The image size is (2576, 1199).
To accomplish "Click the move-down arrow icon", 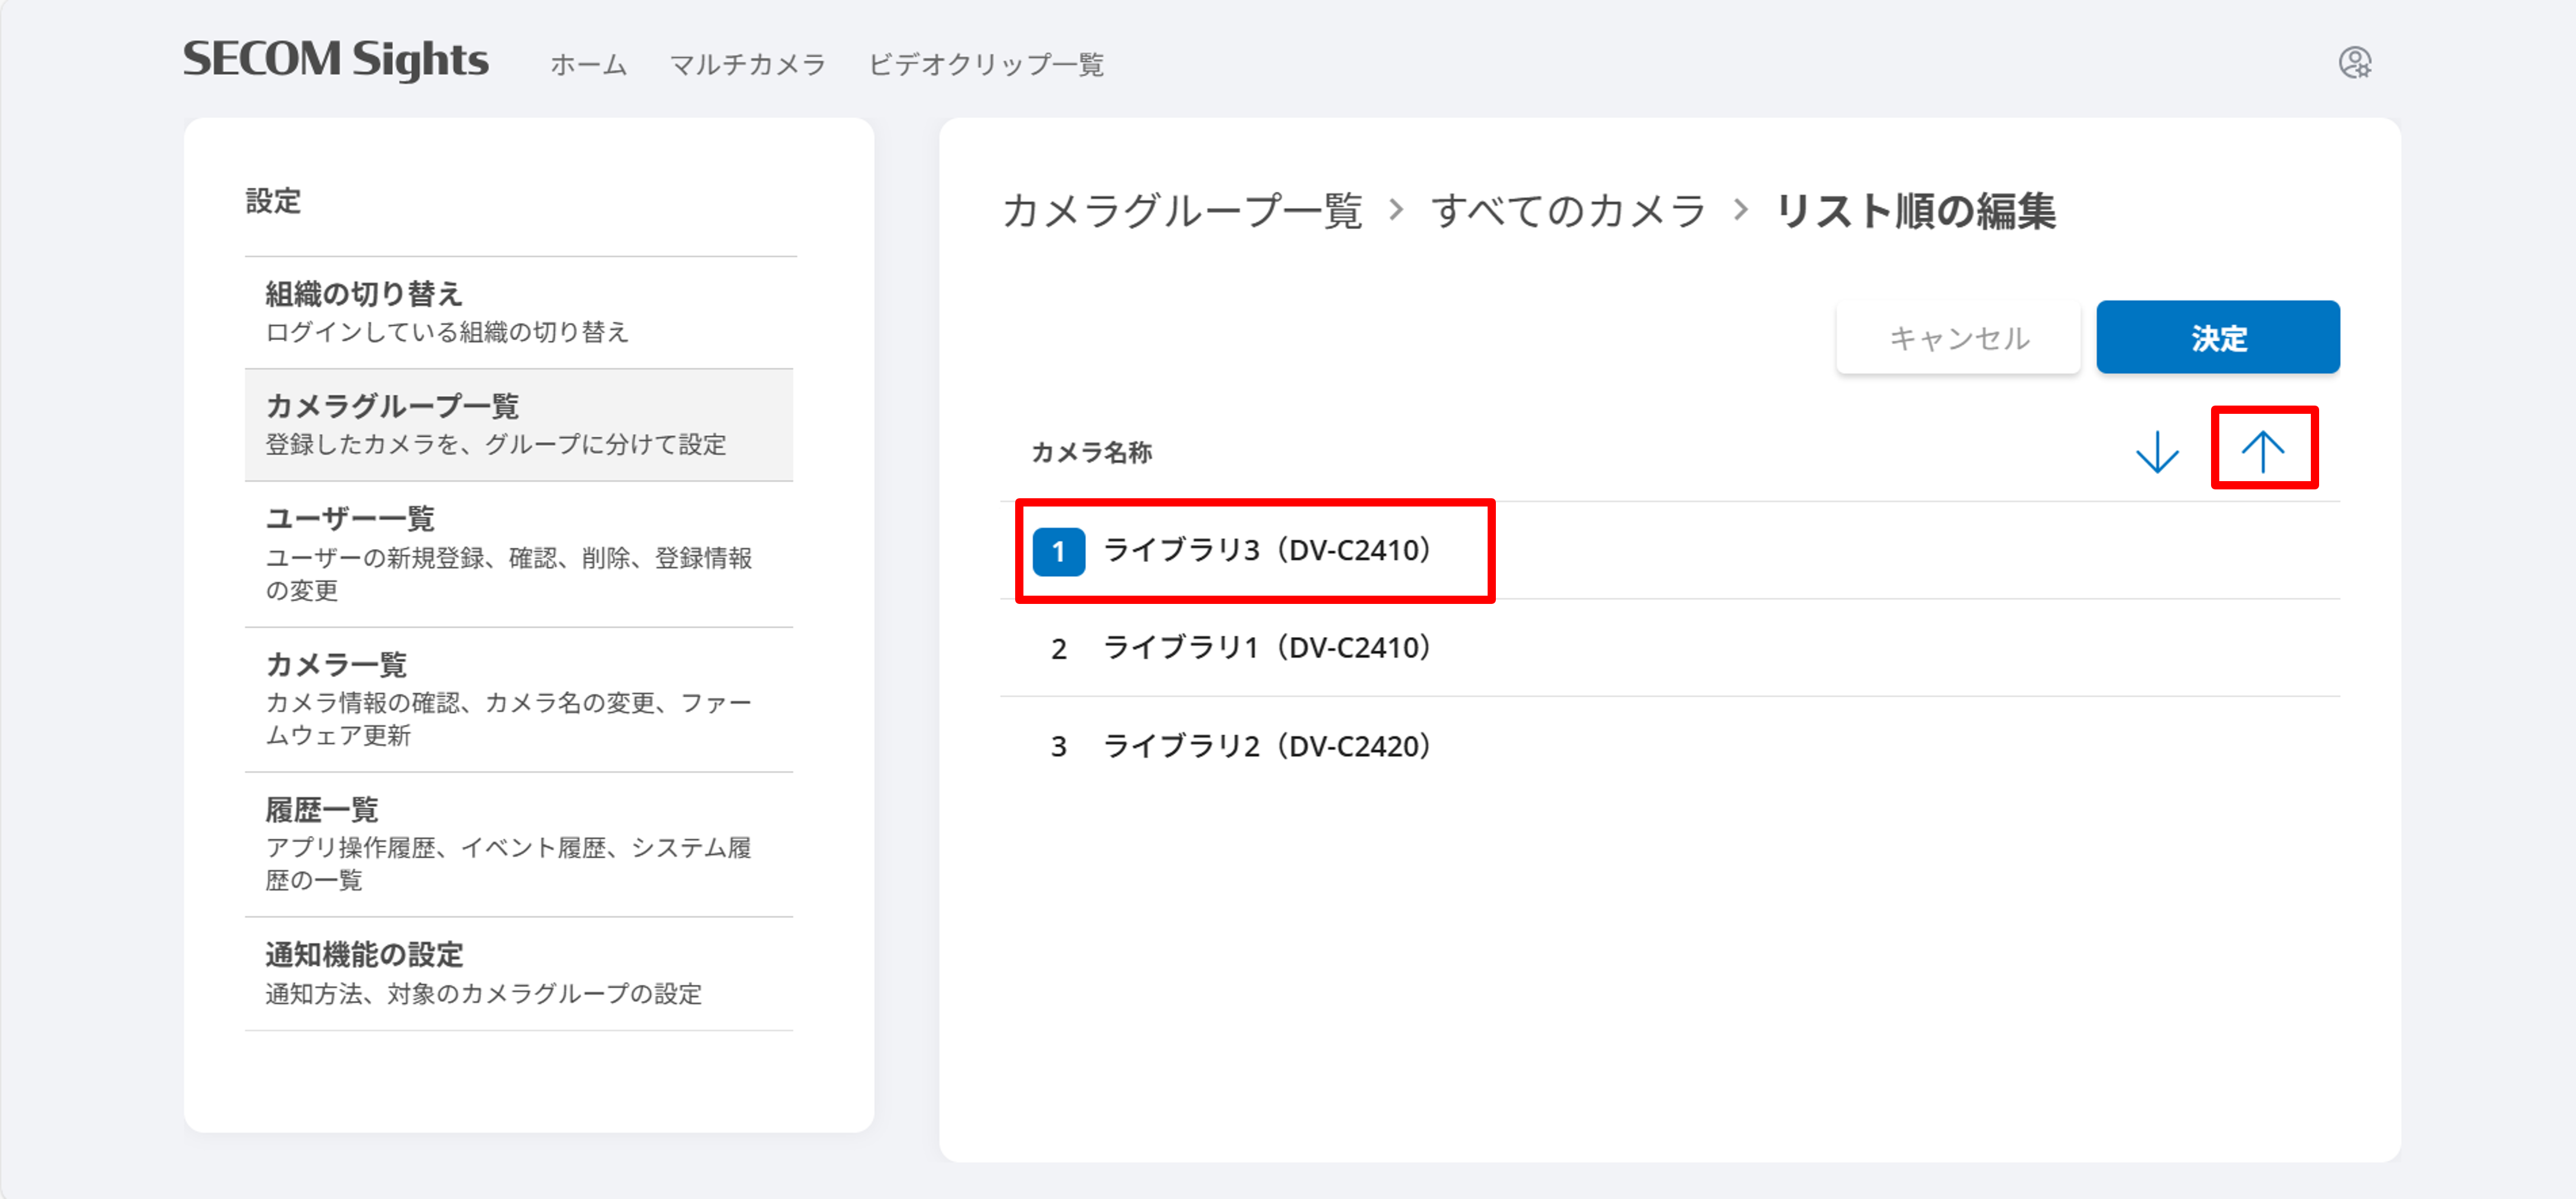I will [2157, 451].
